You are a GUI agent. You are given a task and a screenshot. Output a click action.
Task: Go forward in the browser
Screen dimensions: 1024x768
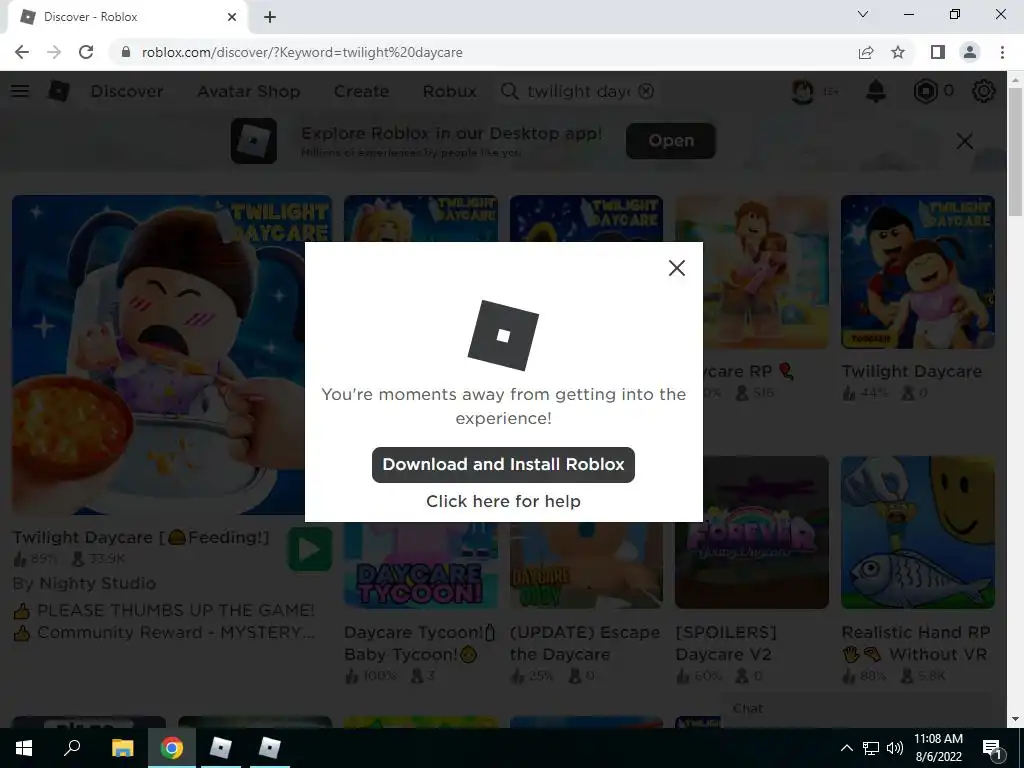coord(54,52)
